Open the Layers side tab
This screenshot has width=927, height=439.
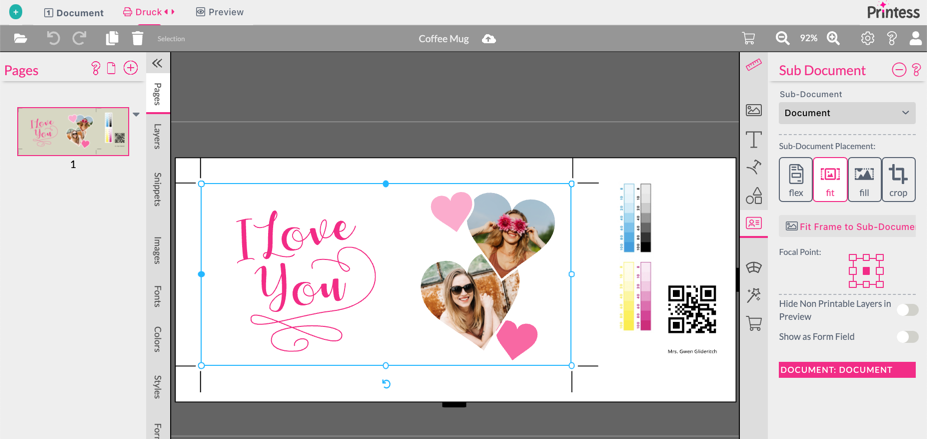coord(157,136)
